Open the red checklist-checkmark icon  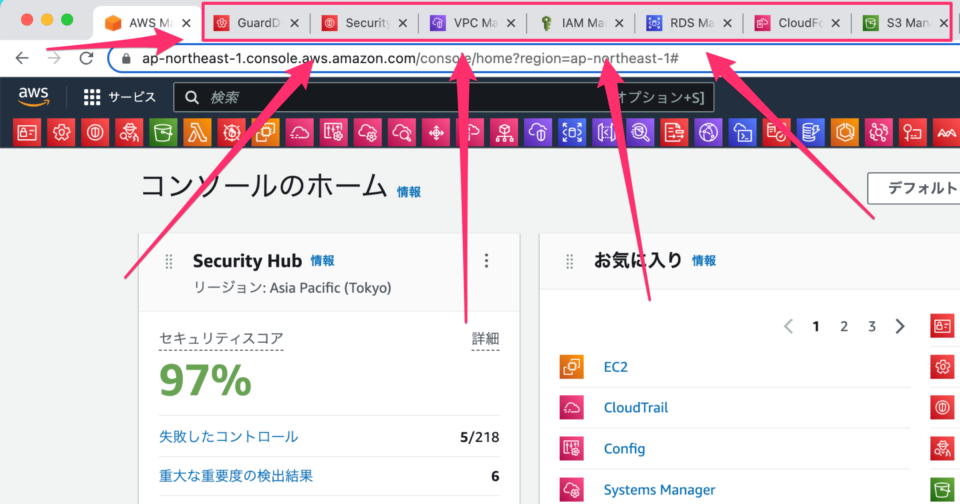777,132
